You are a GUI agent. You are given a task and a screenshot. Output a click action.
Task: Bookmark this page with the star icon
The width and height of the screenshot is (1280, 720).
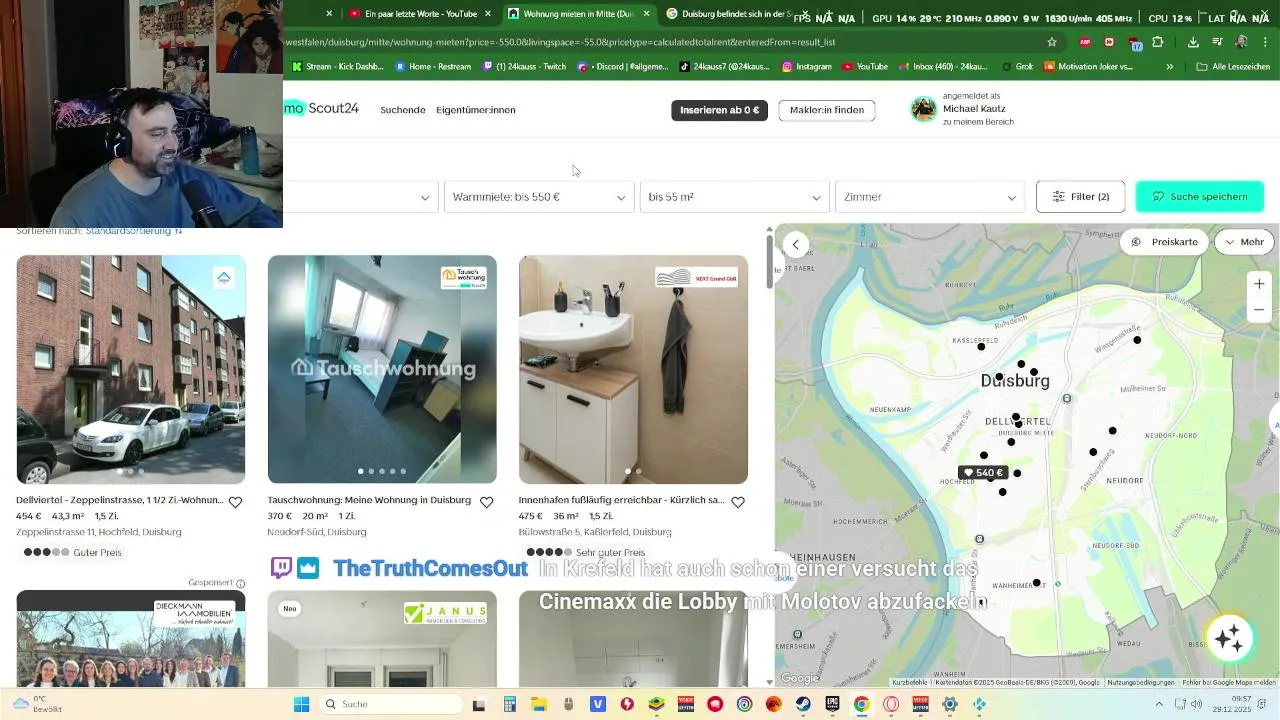tap(1052, 42)
